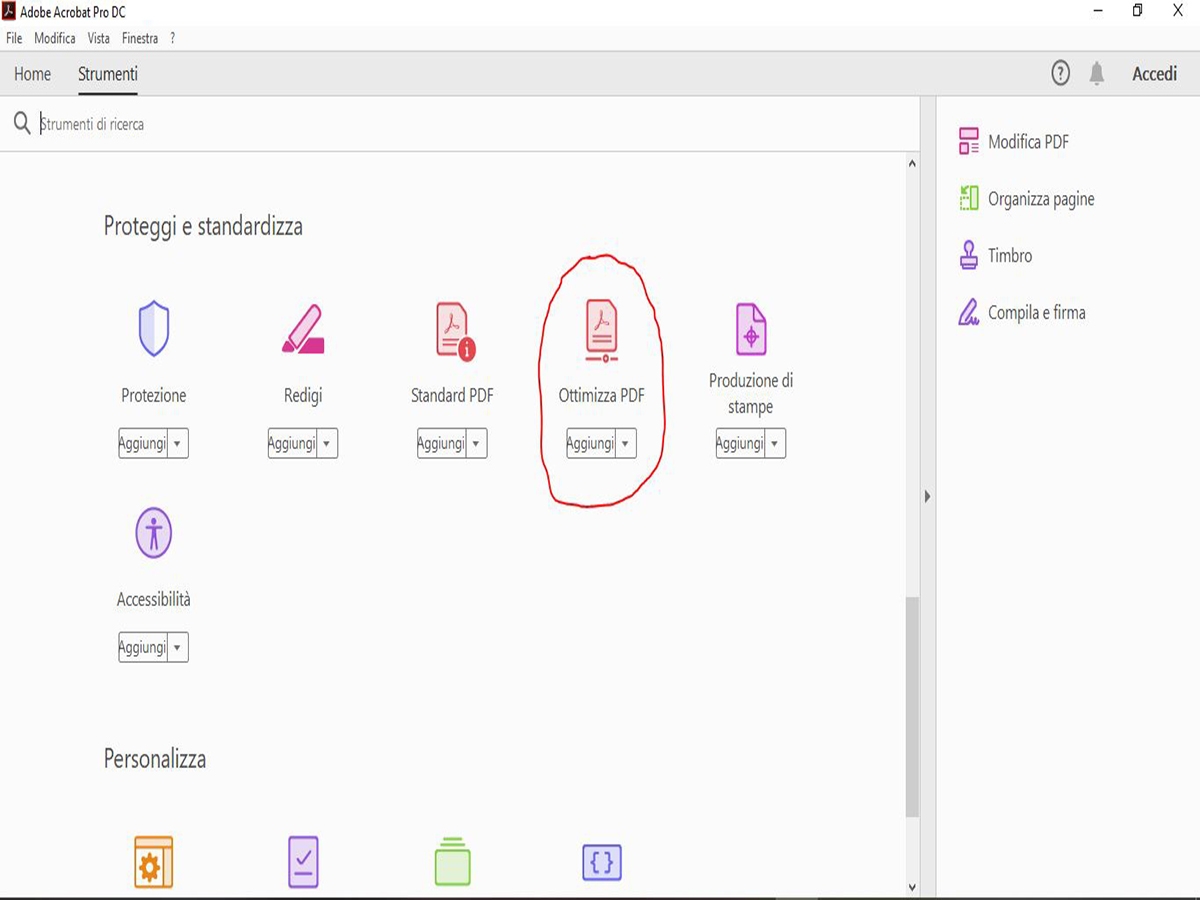Viewport: 1200px width, 900px height.
Task: Click the Organizza pagine icon in right pane
Action: tap(968, 198)
